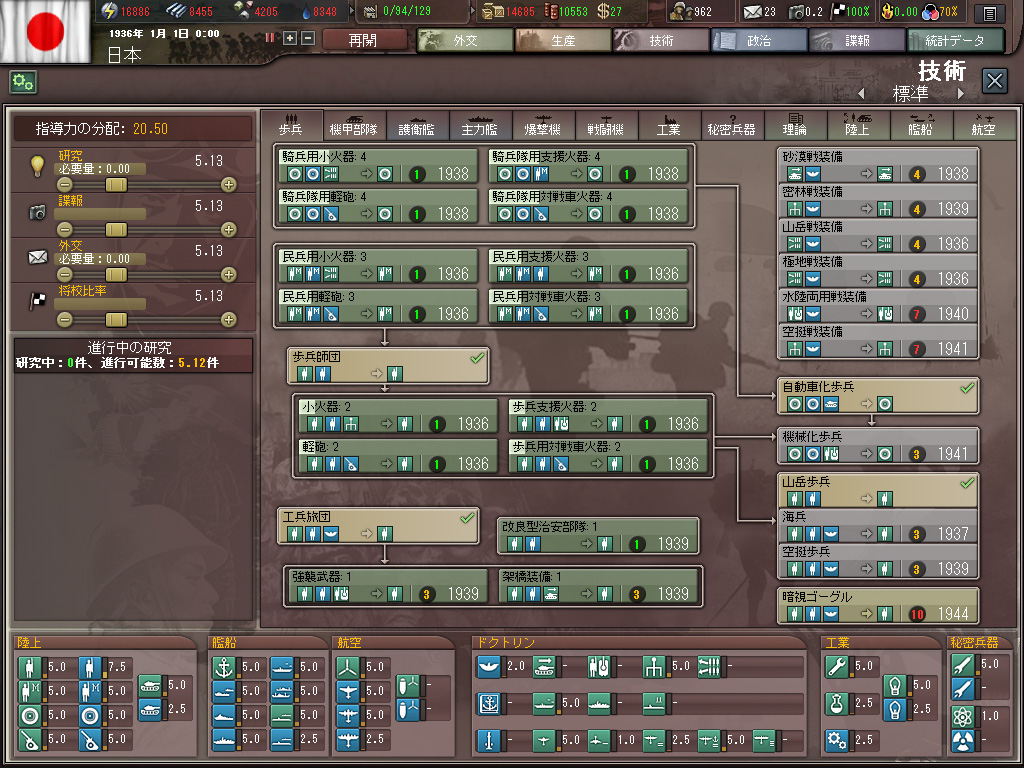
Task: Open the green gear settings icon
Action: click(23, 82)
